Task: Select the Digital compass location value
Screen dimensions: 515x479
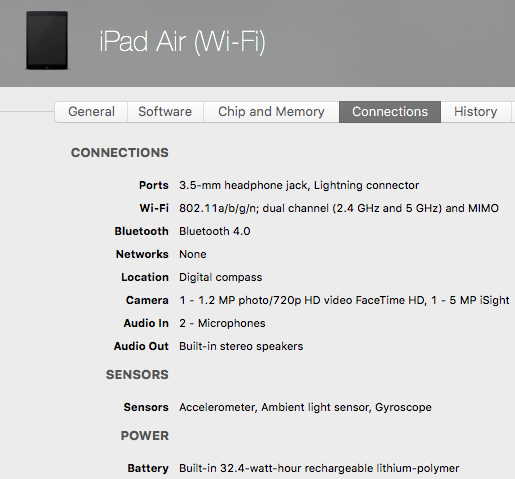Action: (x=221, y=277)
